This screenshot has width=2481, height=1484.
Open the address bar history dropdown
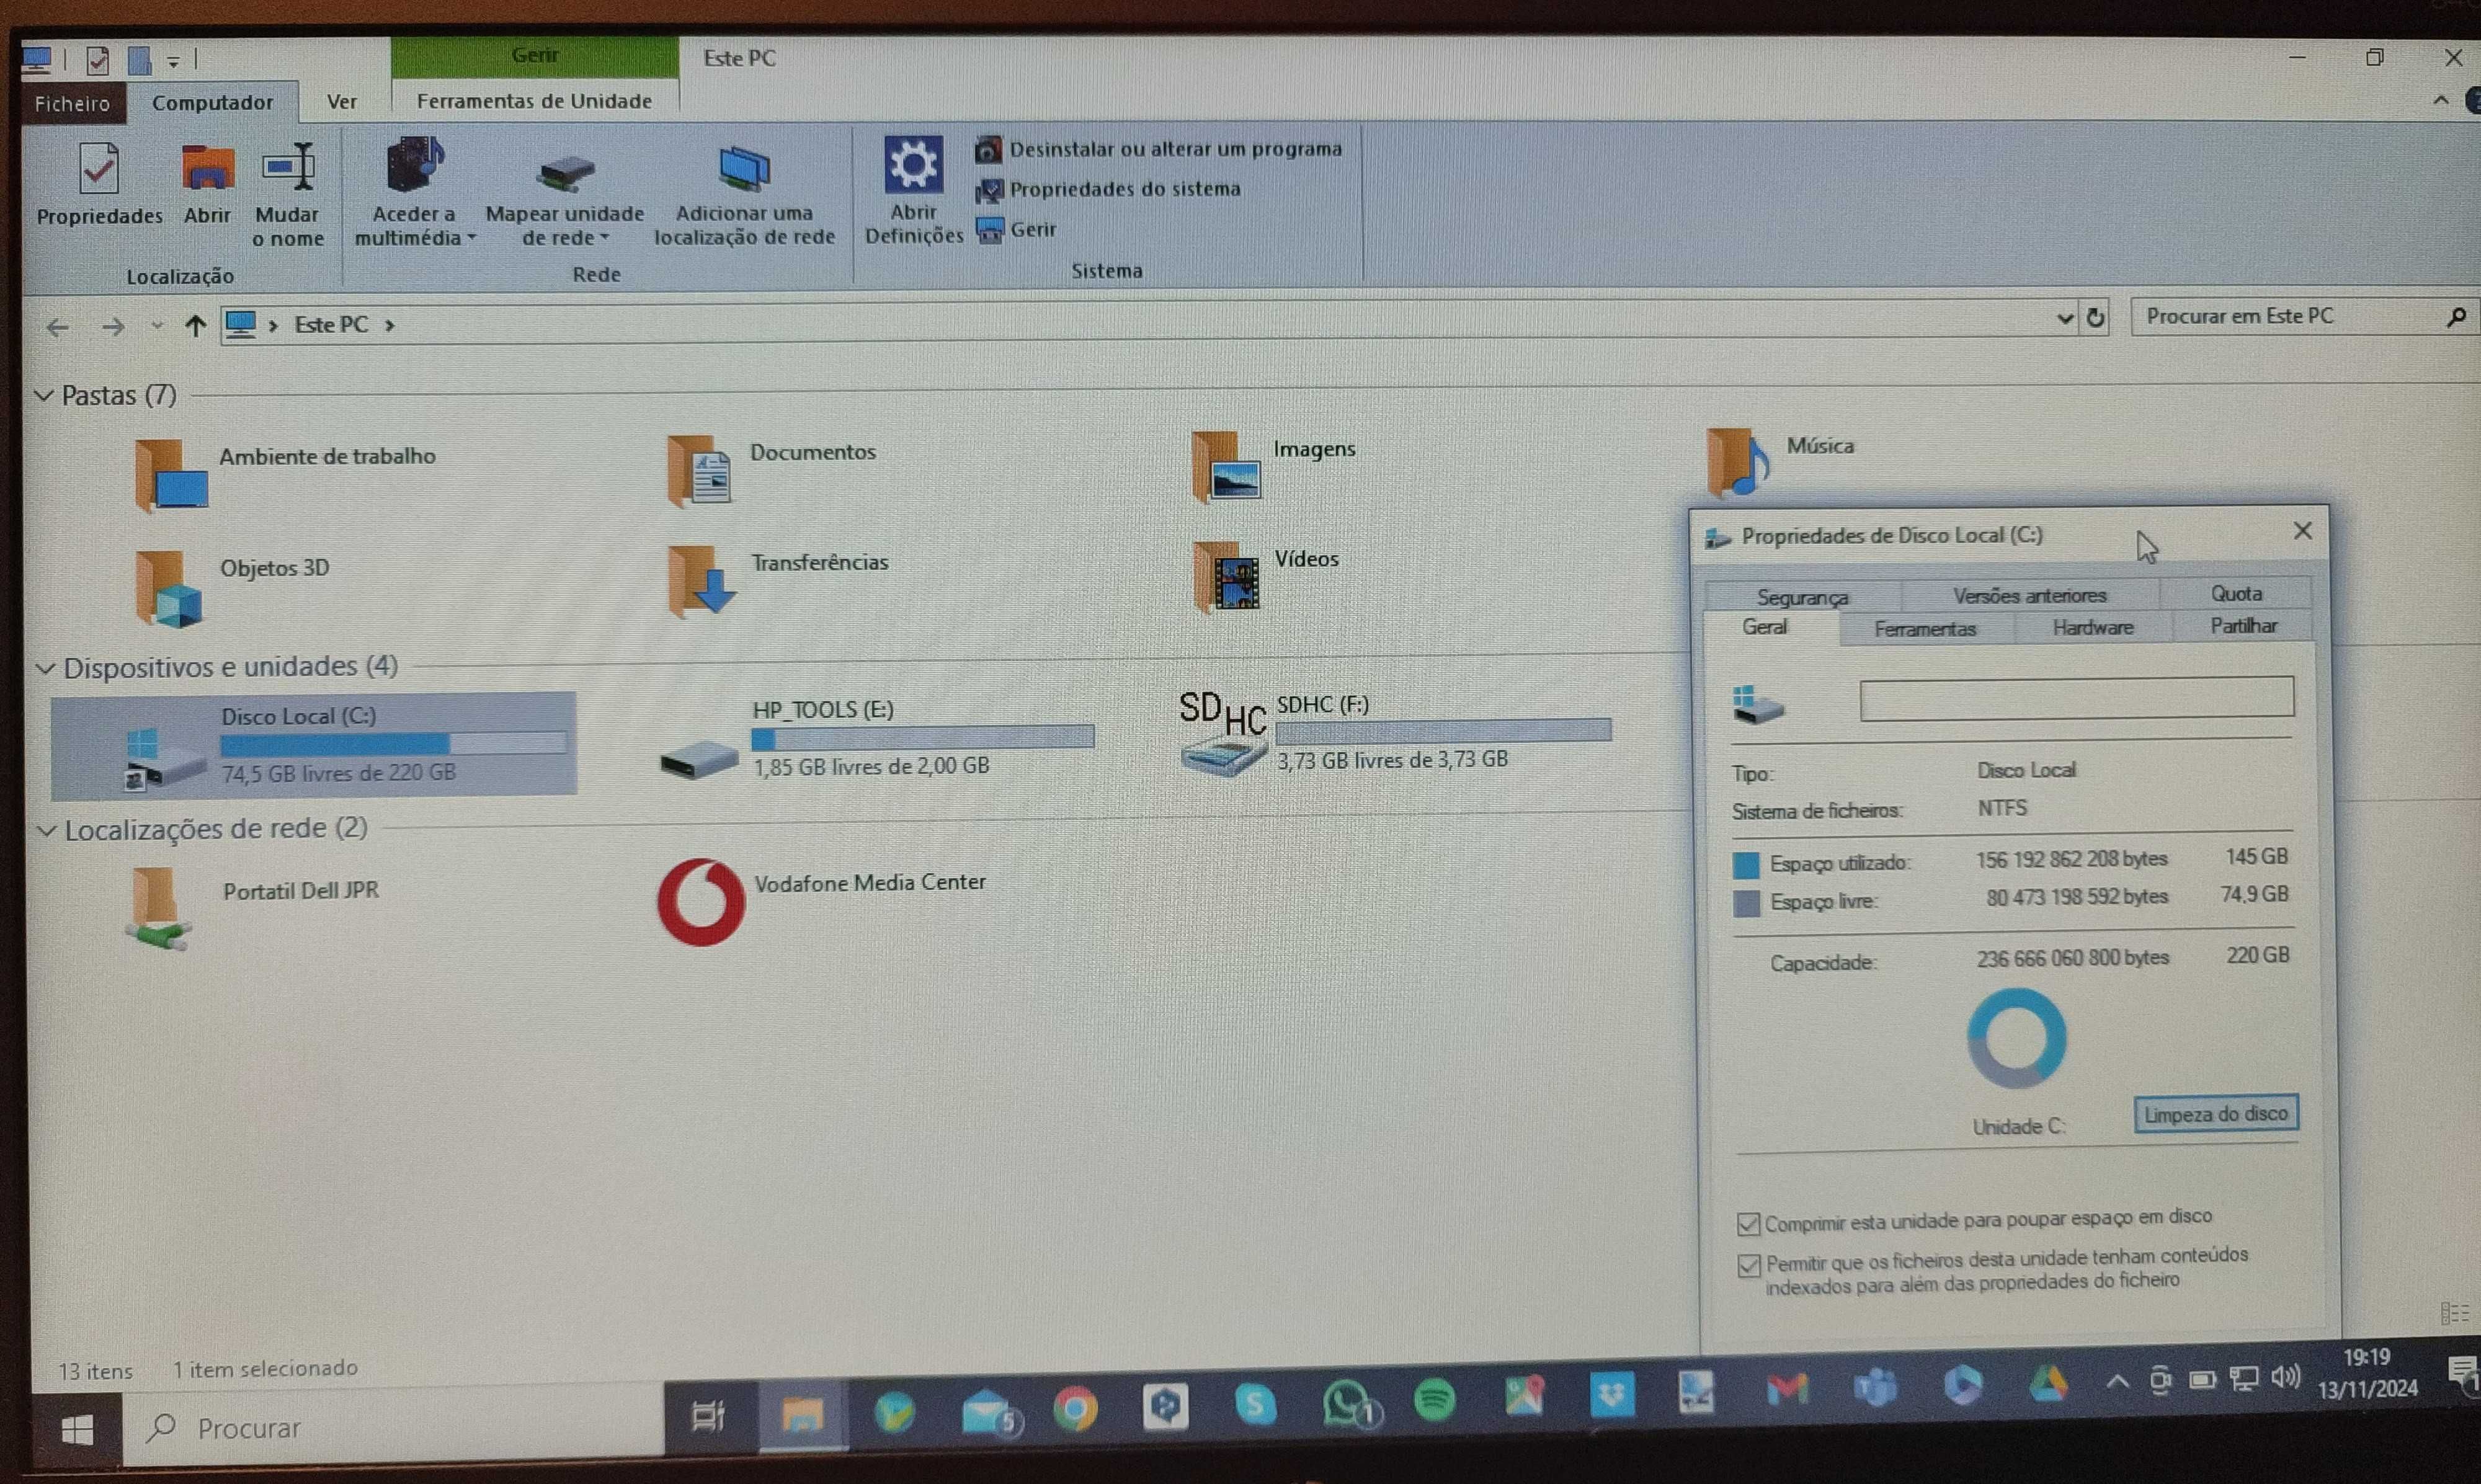(2065, 318)
